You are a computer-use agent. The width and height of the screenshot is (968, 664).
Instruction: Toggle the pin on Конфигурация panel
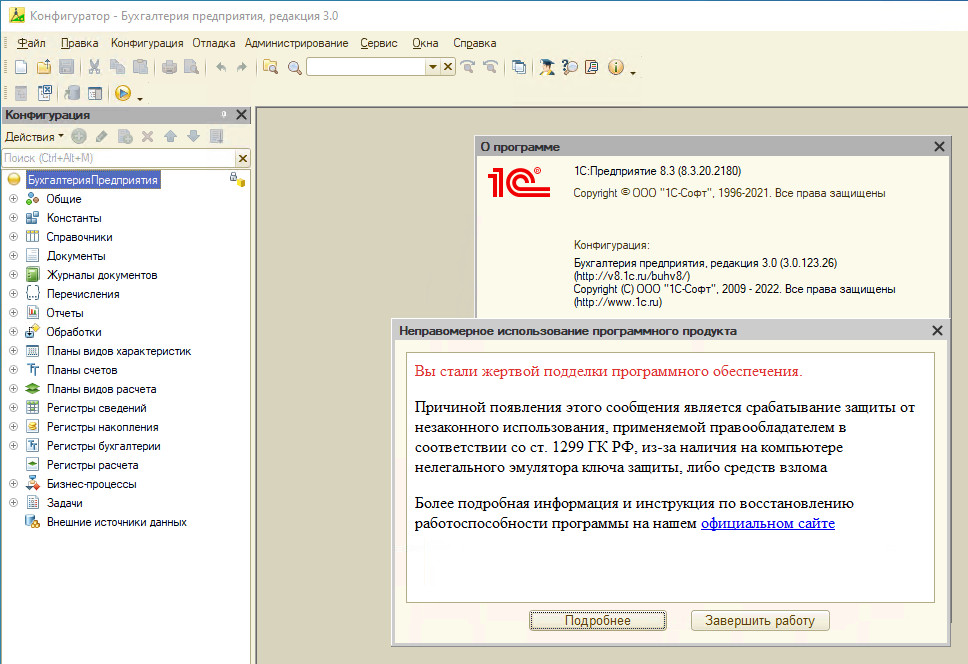point(224,115)
